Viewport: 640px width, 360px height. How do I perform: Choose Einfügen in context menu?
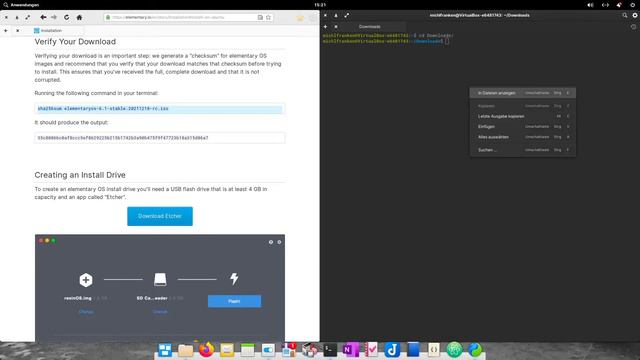(x=523, y=127)
